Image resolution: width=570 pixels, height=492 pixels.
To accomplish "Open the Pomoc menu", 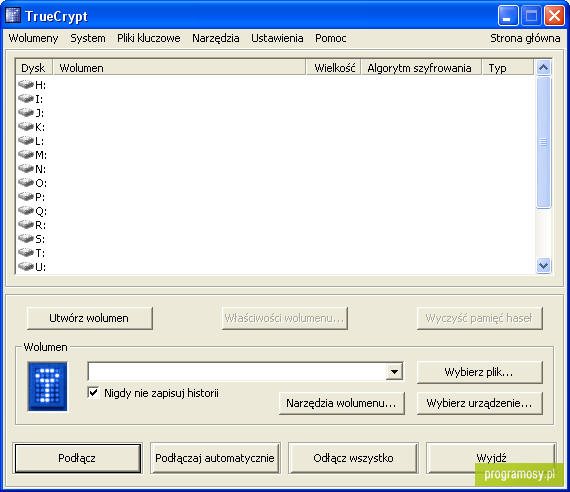I will tap(330, 38).
